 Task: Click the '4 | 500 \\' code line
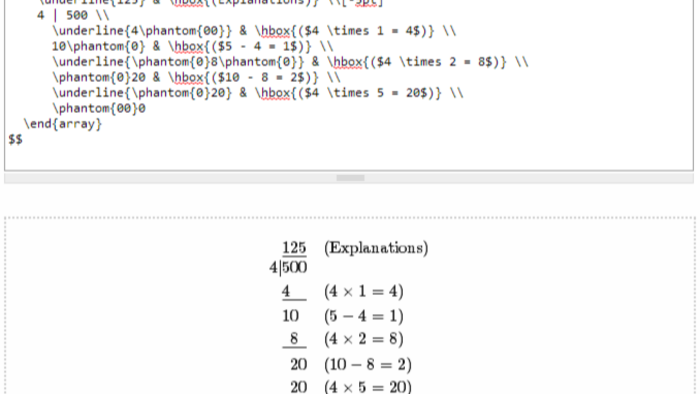click(x=73, y=16)
